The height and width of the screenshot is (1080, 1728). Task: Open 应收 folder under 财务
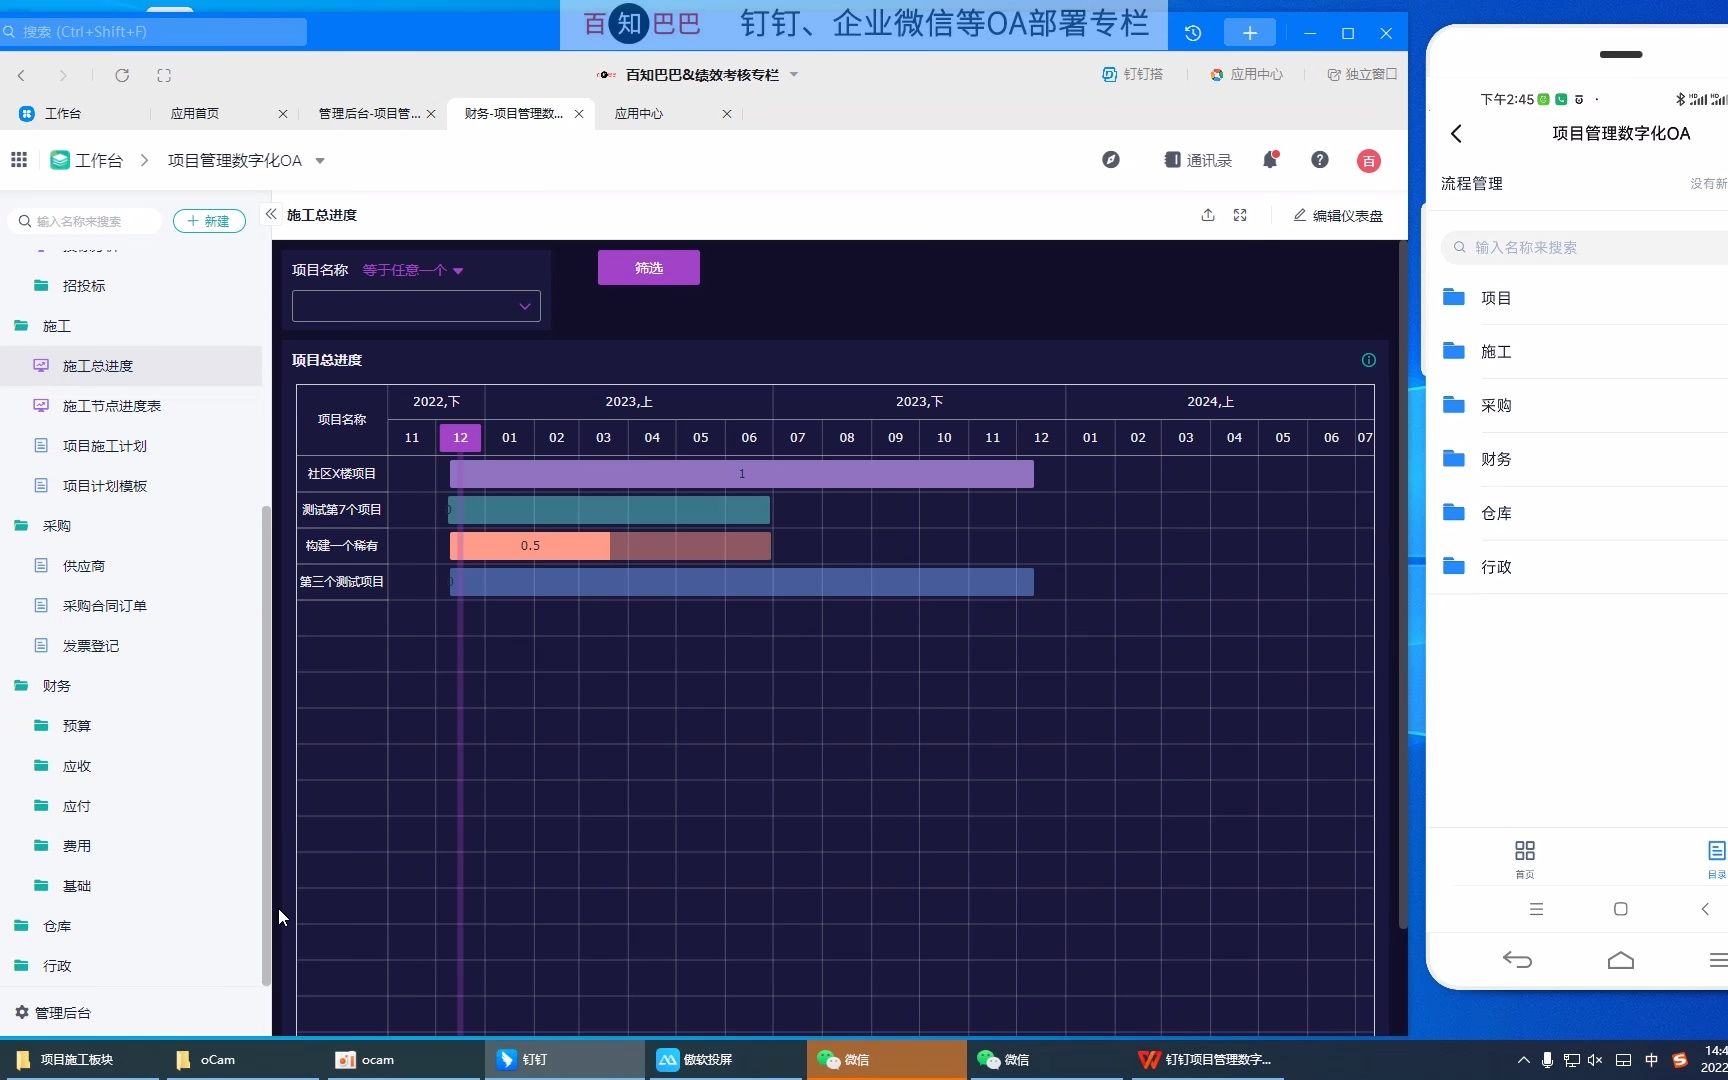point(77,766)
